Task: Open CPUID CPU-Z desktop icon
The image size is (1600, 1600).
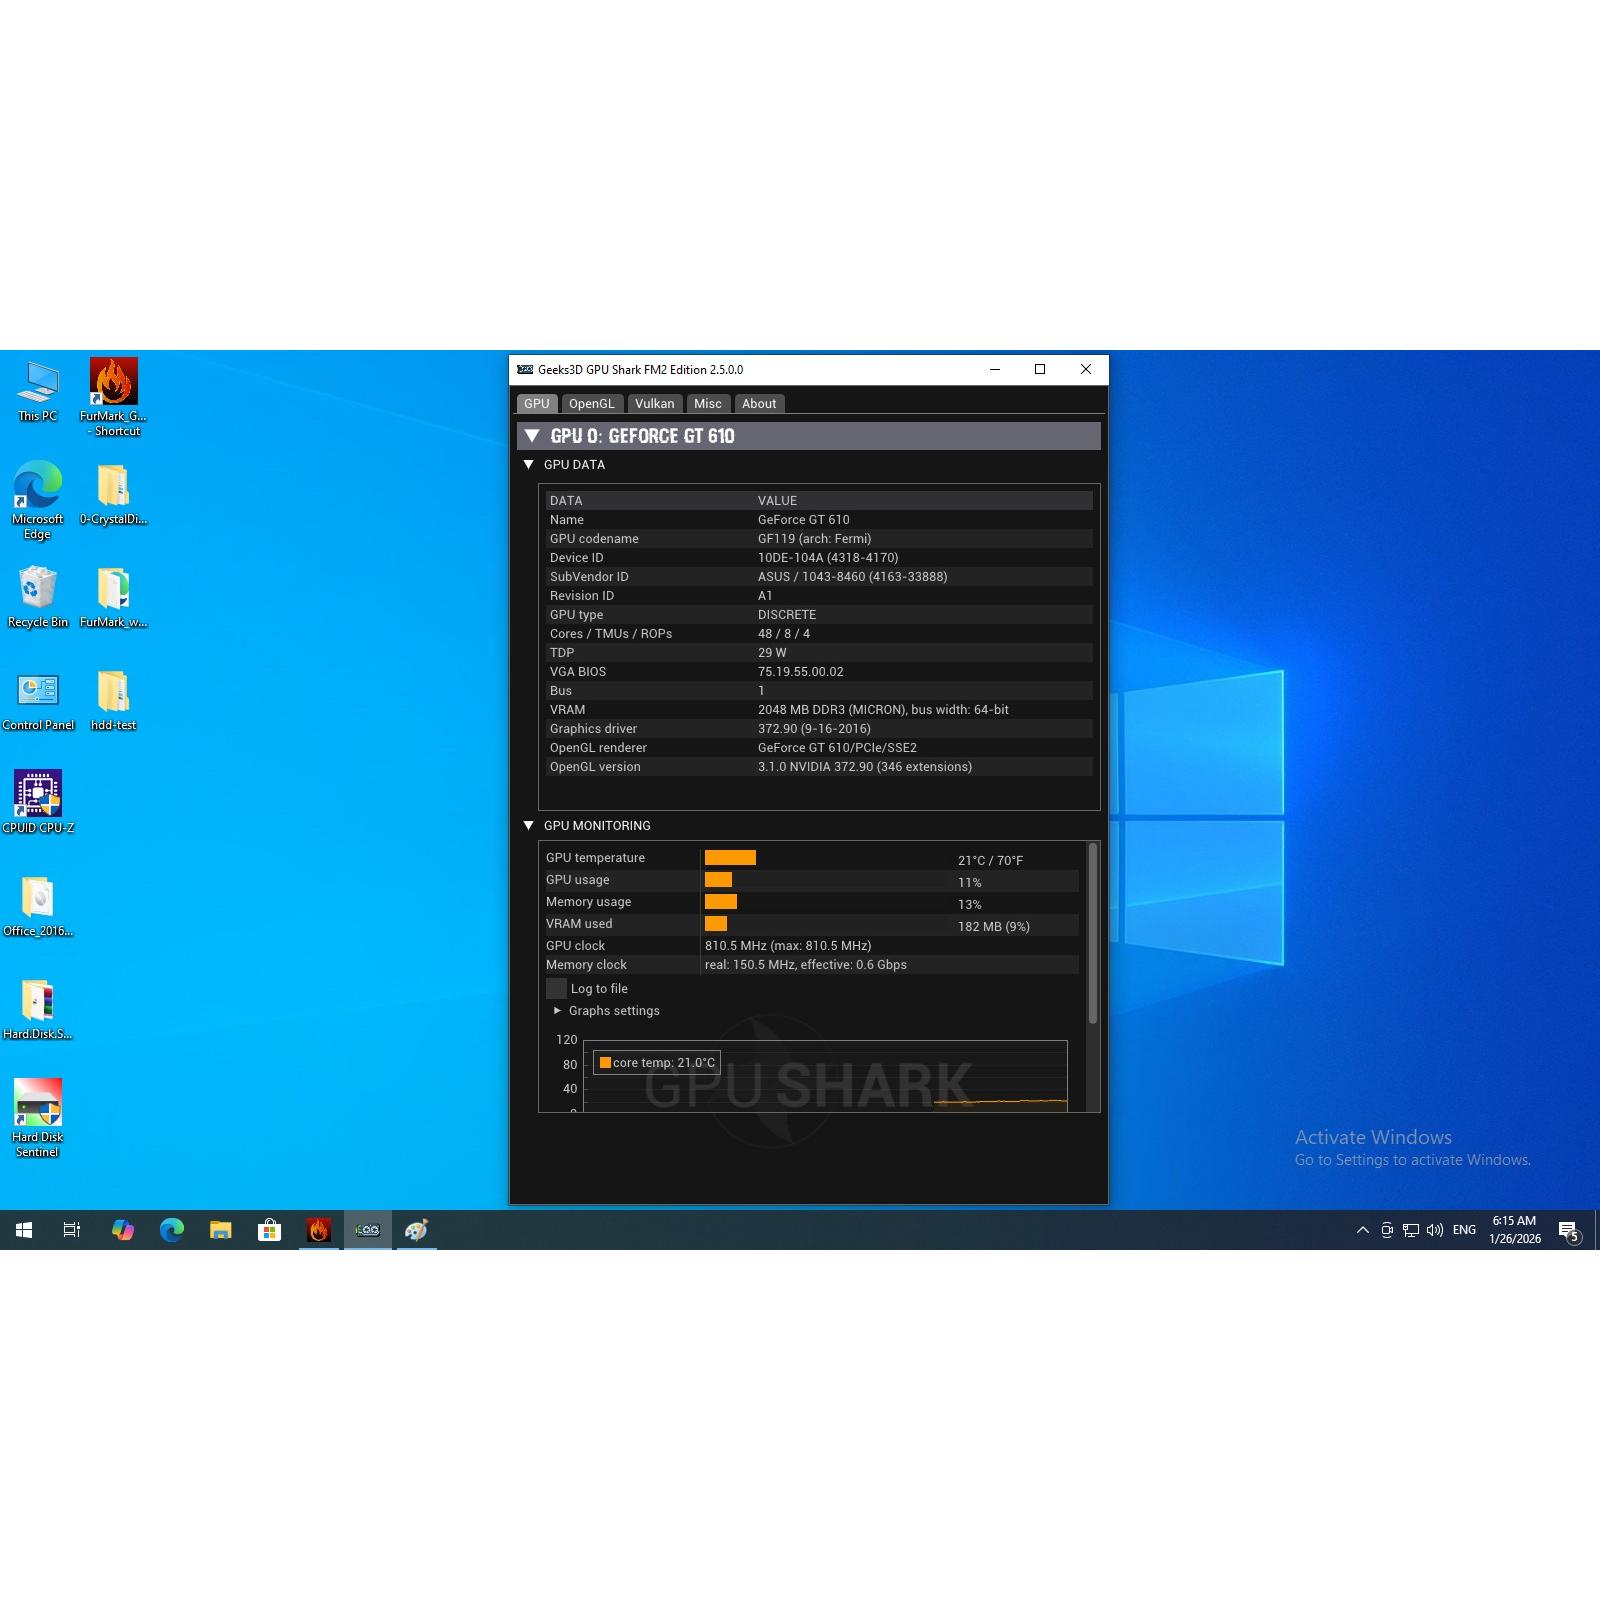Action: click(x=38, y=795)
